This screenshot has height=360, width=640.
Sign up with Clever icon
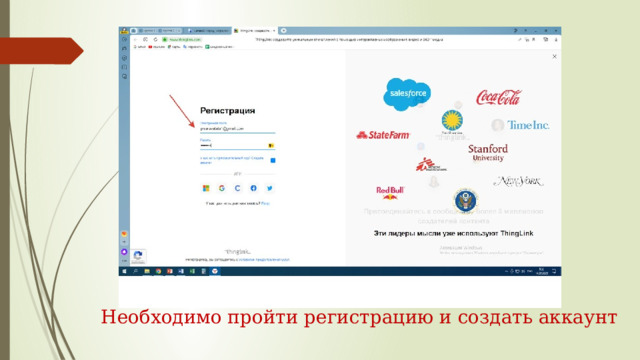(x=238, y=188)
